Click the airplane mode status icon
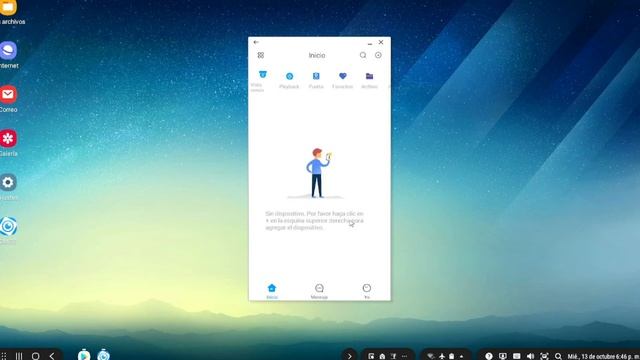 pyautogui.click(x=441, y=356)
